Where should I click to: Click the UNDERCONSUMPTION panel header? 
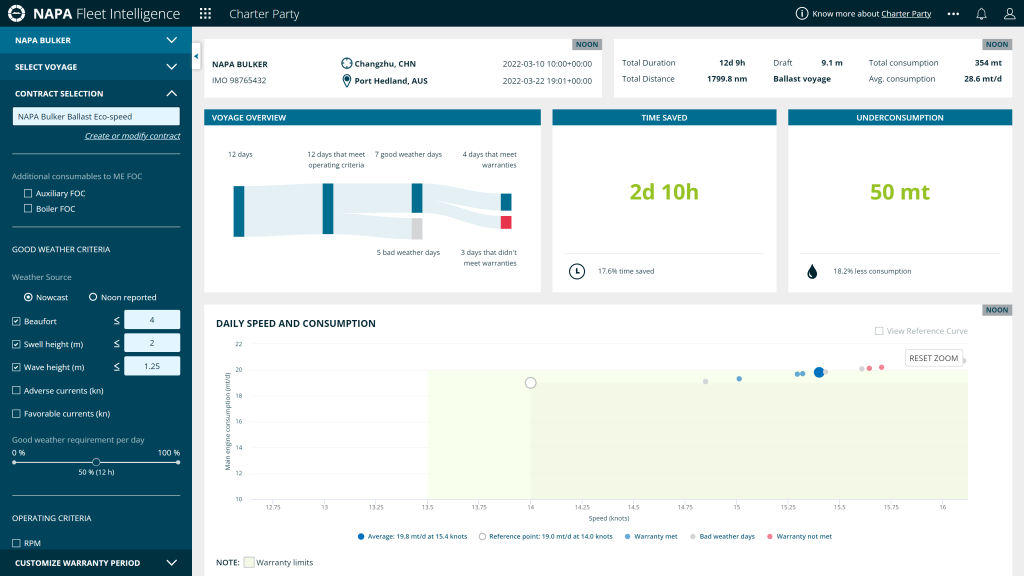click(x=900, y=118)
